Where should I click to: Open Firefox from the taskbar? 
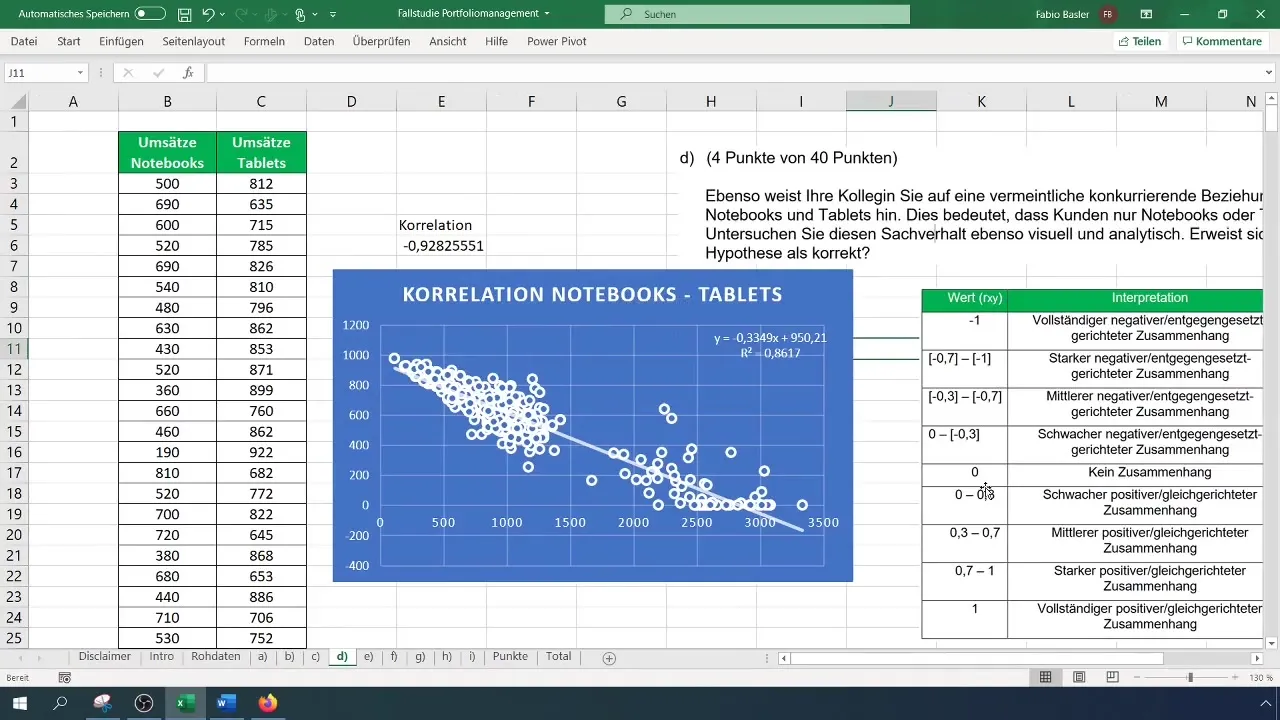click(267, 703)
